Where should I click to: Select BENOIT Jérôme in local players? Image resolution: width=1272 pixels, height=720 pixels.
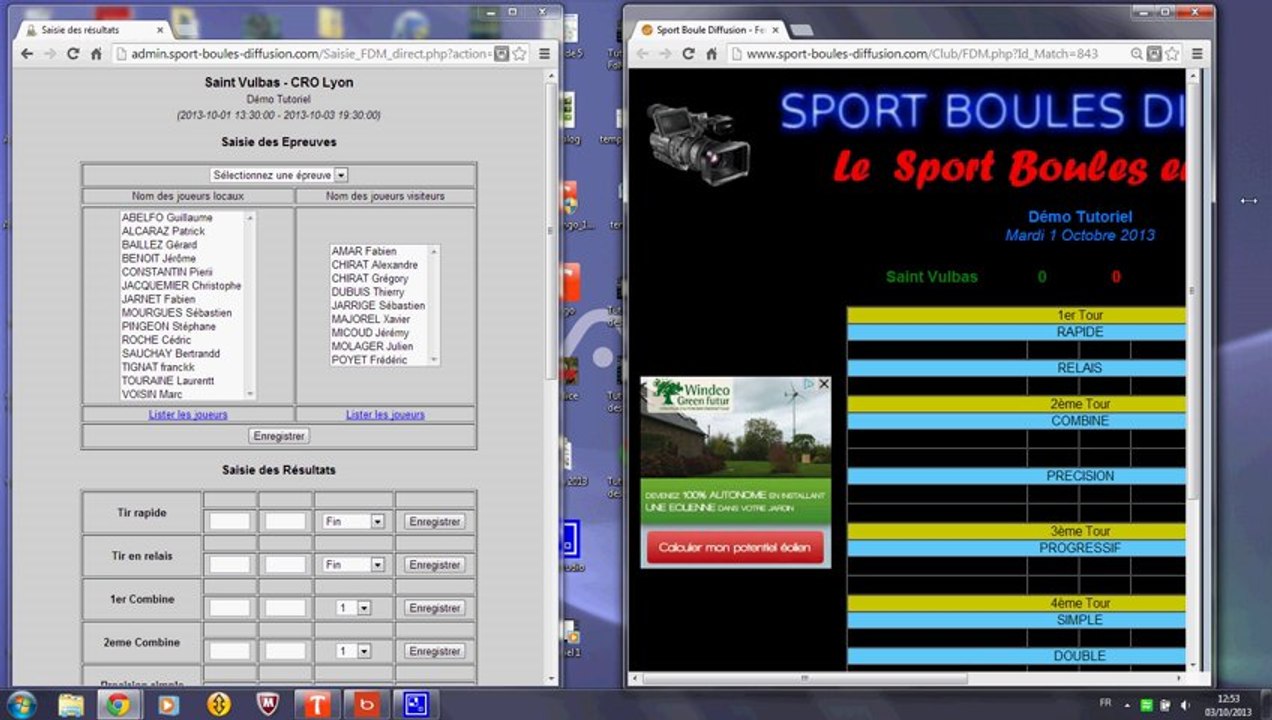click(x=159, y=258)
